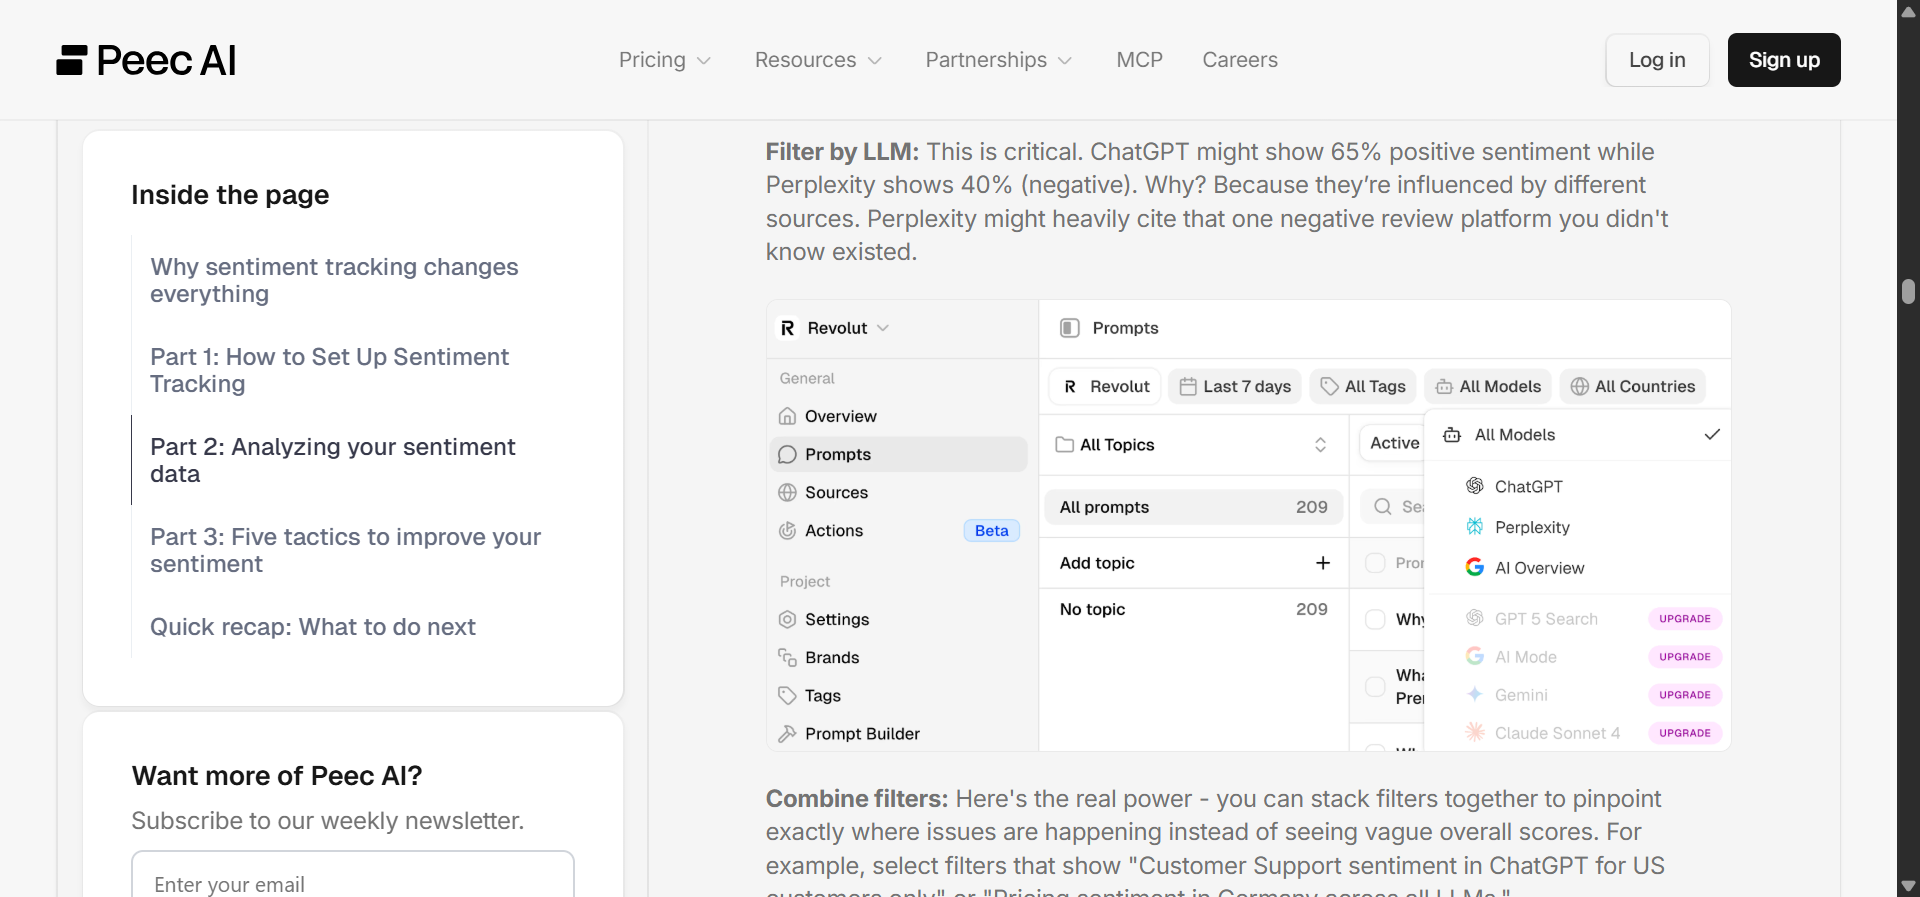The image size is (1920, 897).
Task: Select the No topic row
Action: pyautogui.click(x=1193, y=609)
